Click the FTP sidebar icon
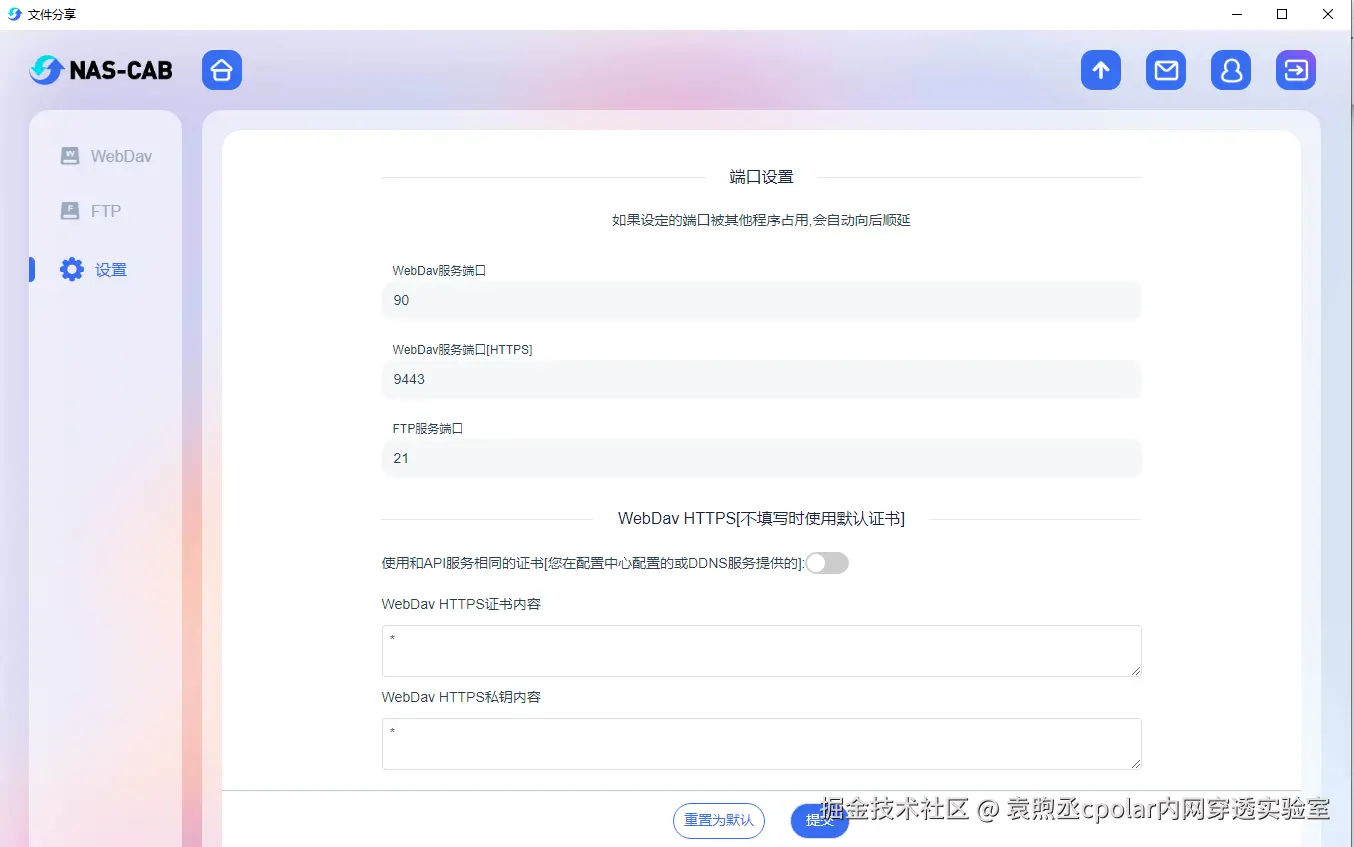The image size is (1354, 847). (x=70, y=211)
